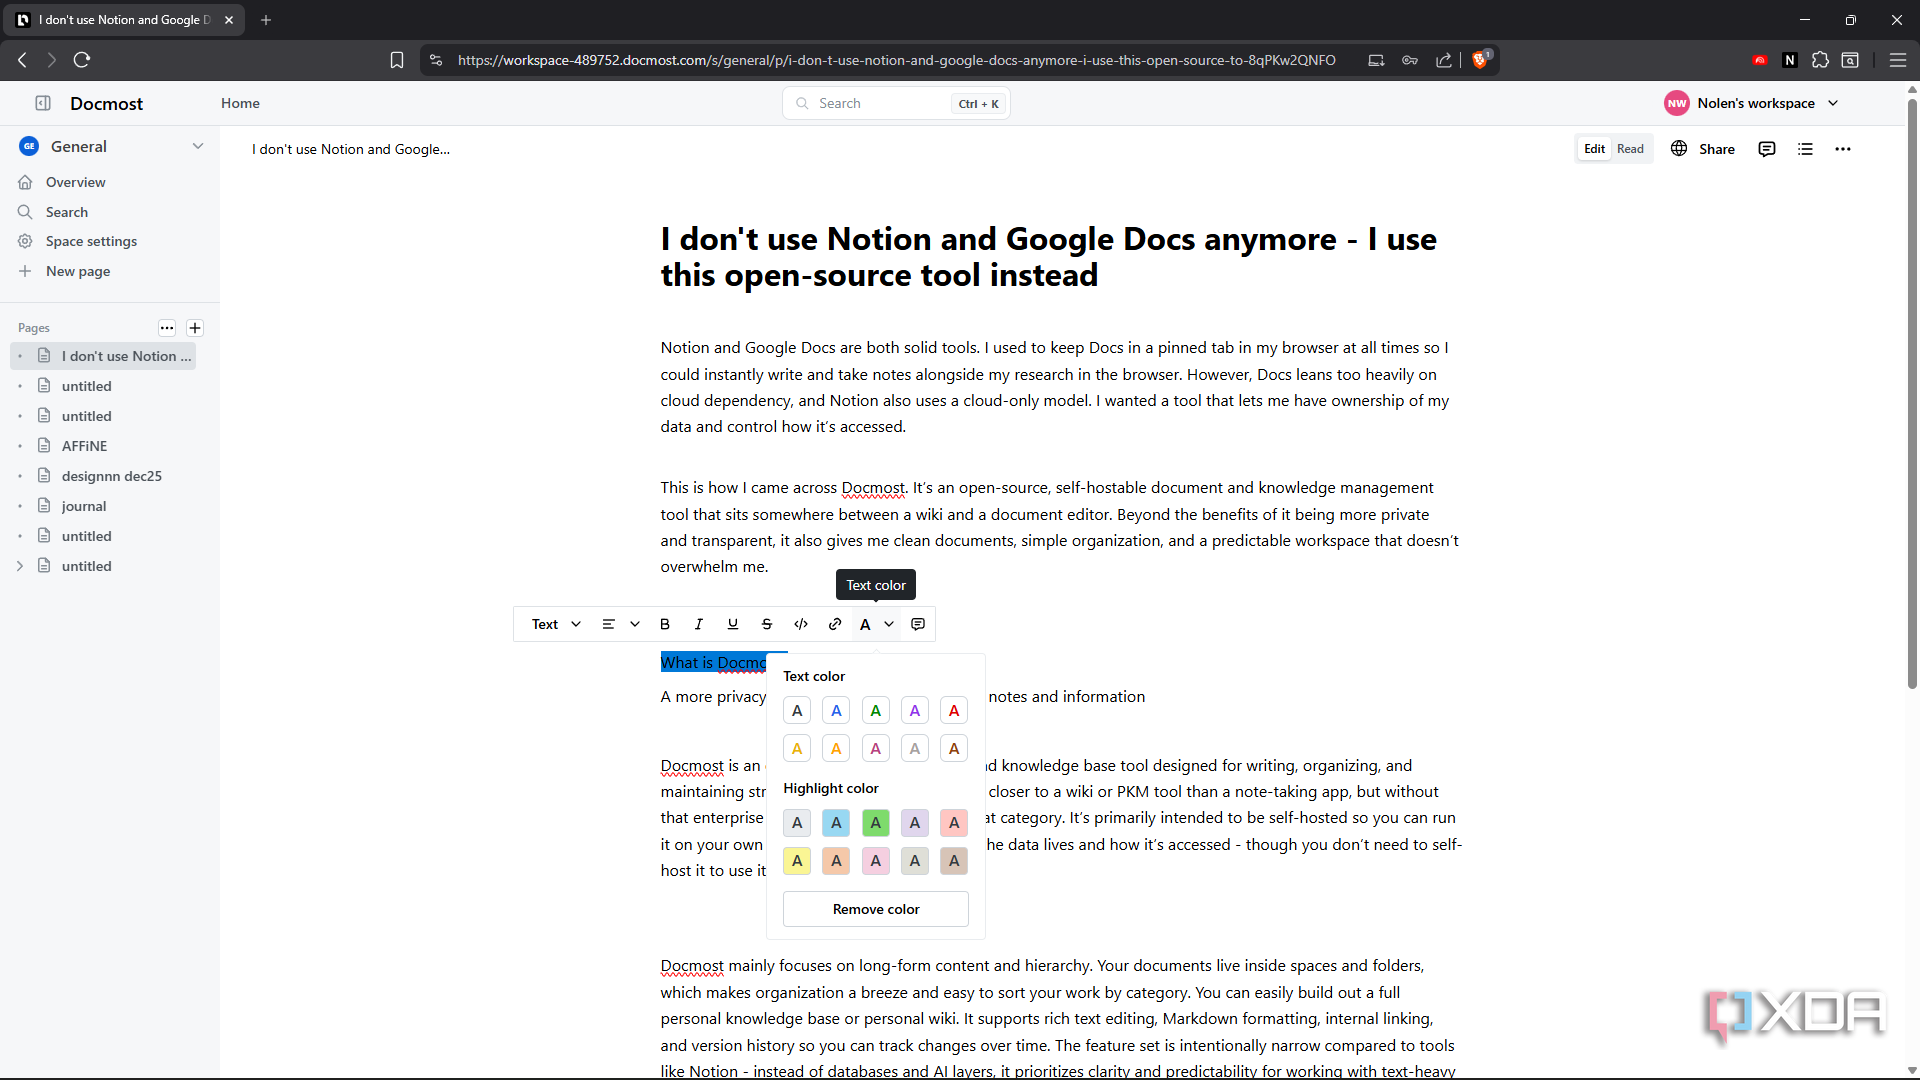Viewport: 1920px width, 1080px height.
Task: Reload the browser page
Action: (82, 60)
